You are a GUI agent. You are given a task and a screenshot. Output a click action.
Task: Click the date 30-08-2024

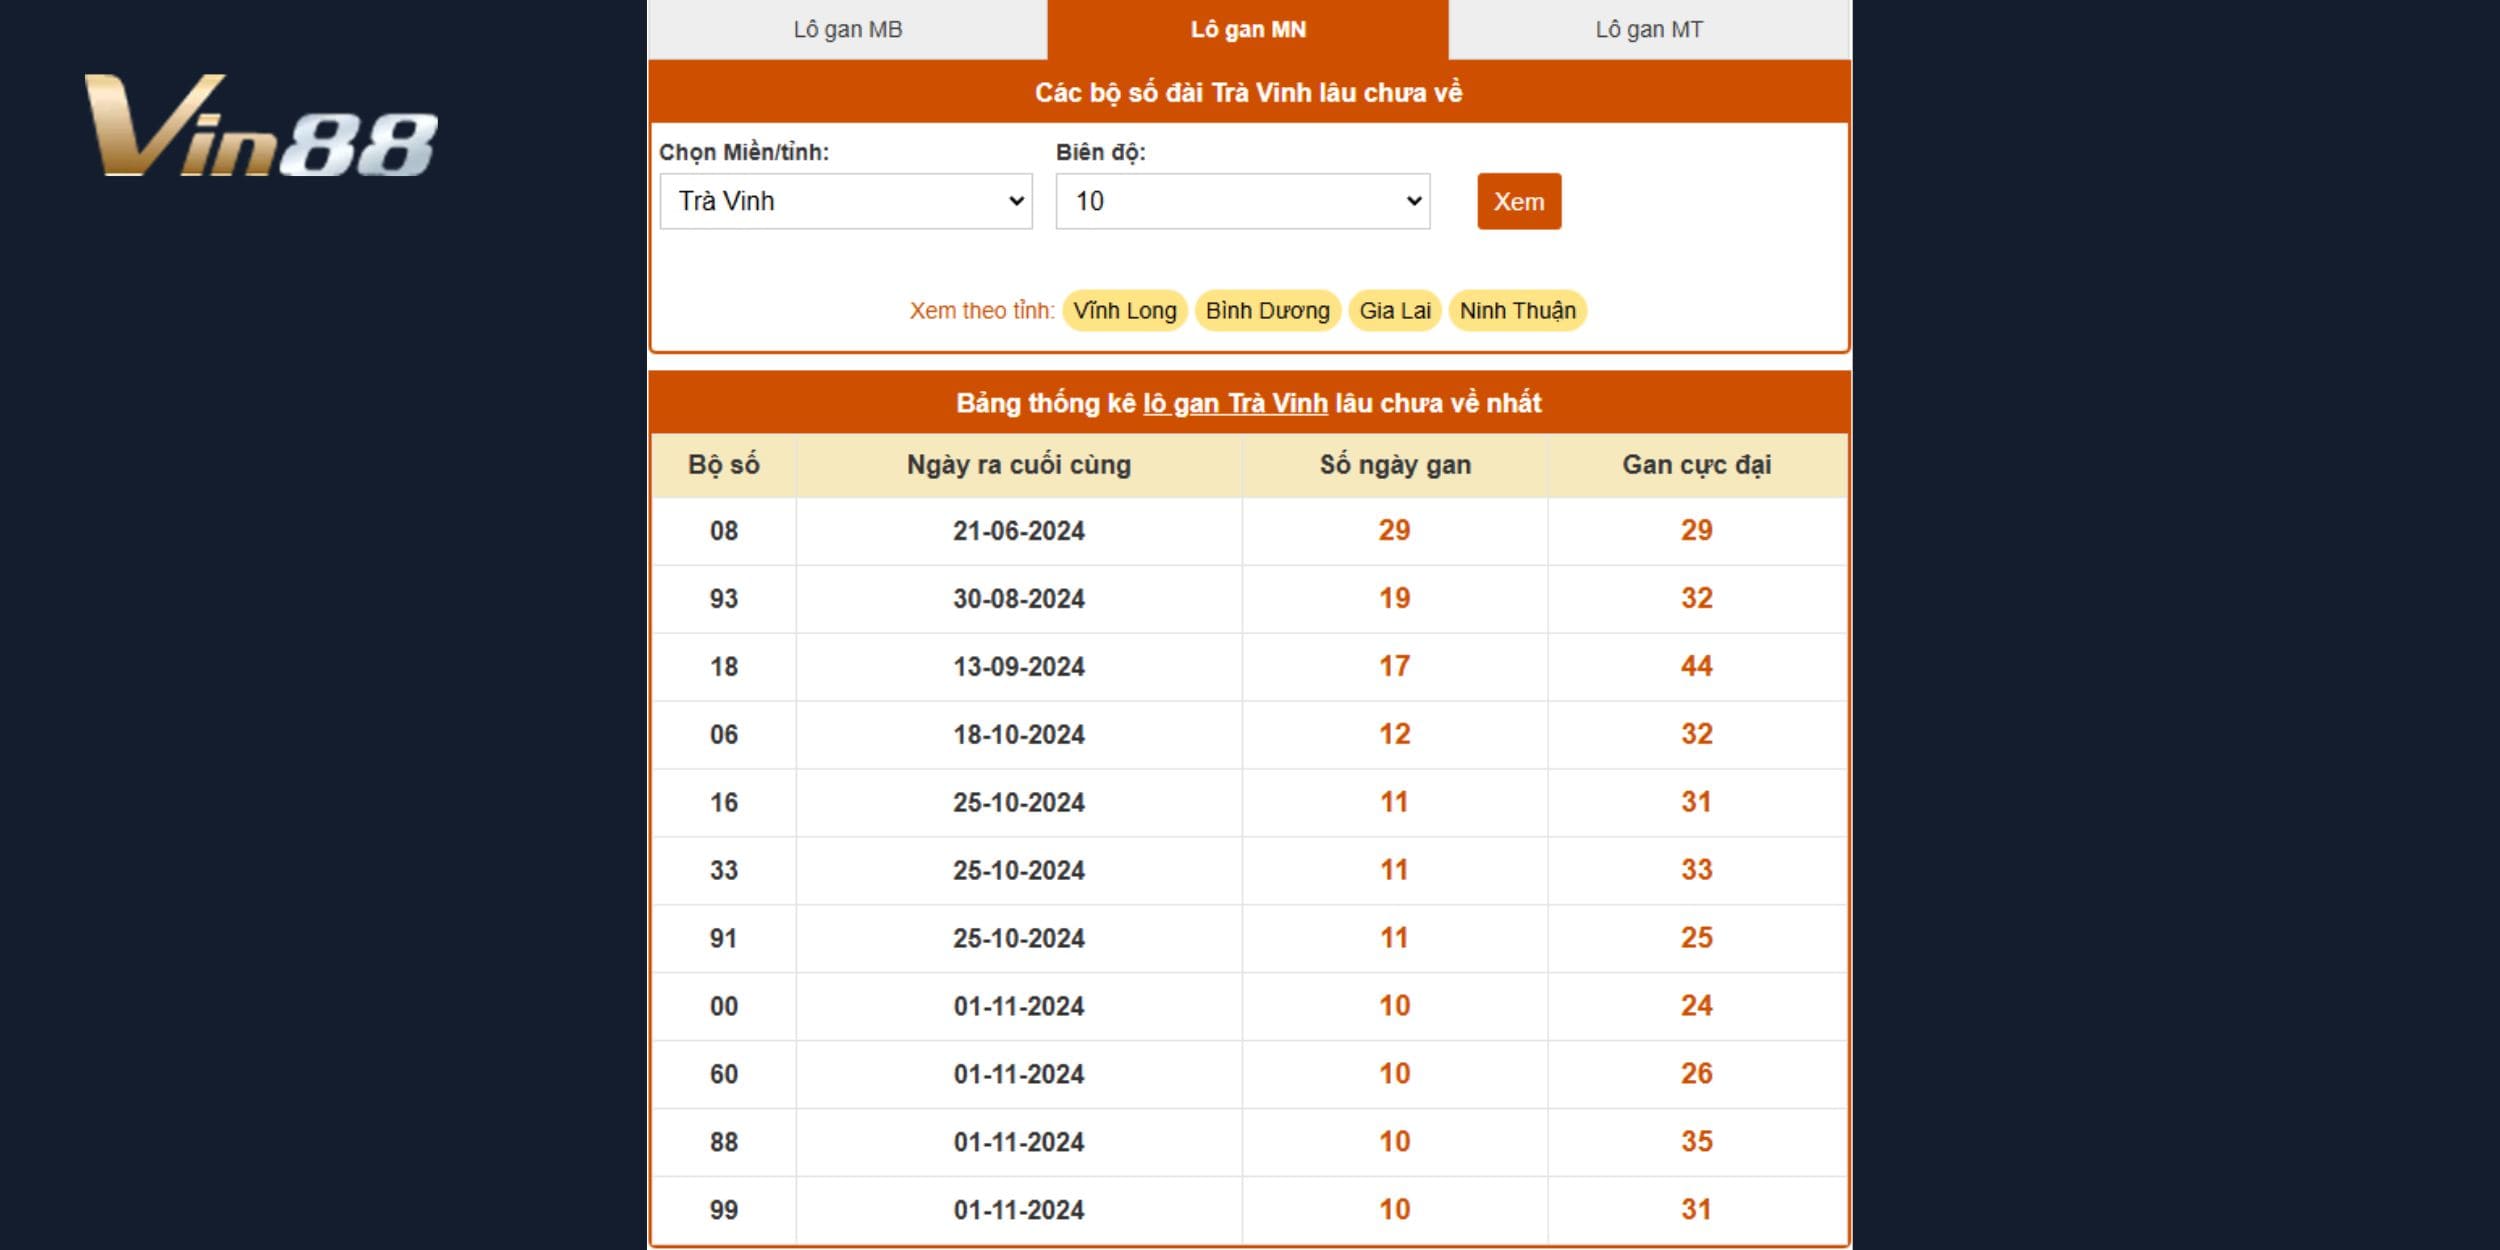1019,599
